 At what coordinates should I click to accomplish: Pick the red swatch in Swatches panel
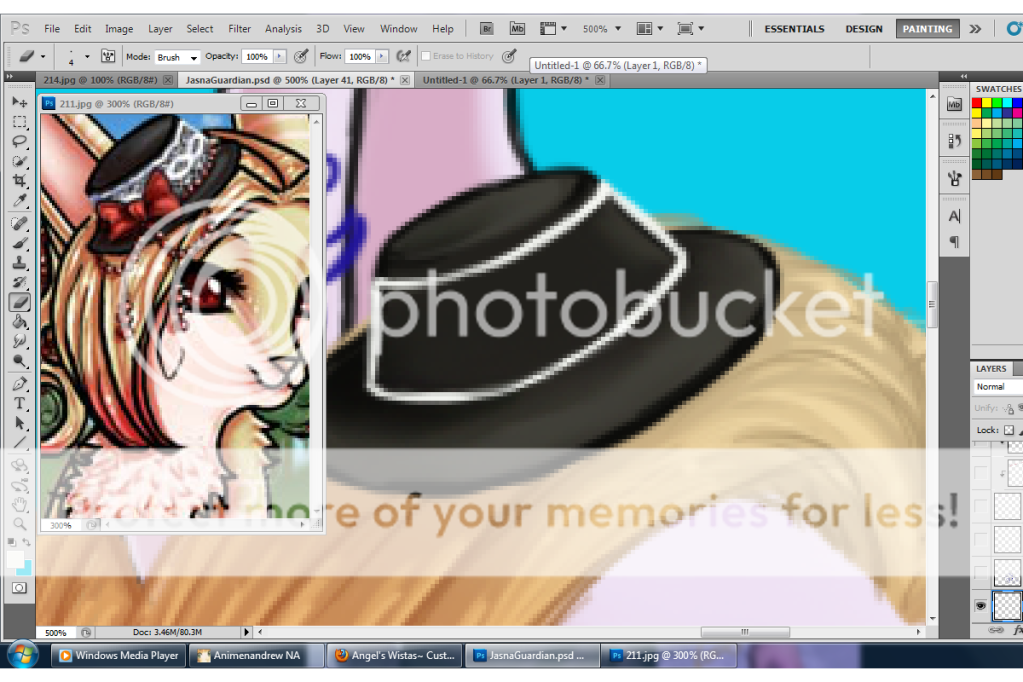[x=977, y=103]
